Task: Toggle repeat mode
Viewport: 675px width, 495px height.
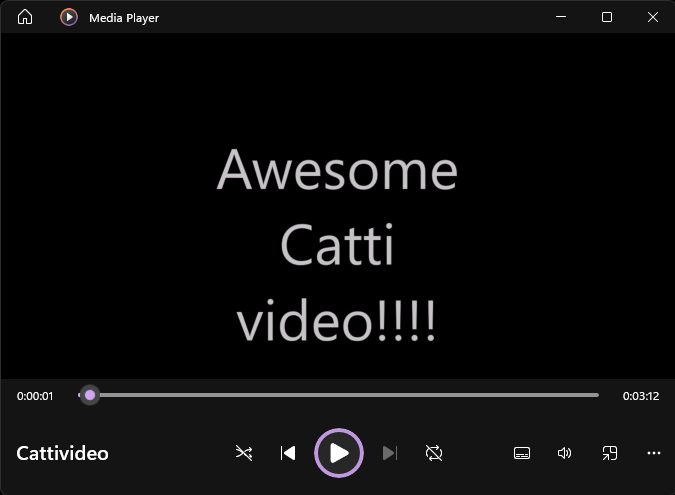Action: point(434,453)
